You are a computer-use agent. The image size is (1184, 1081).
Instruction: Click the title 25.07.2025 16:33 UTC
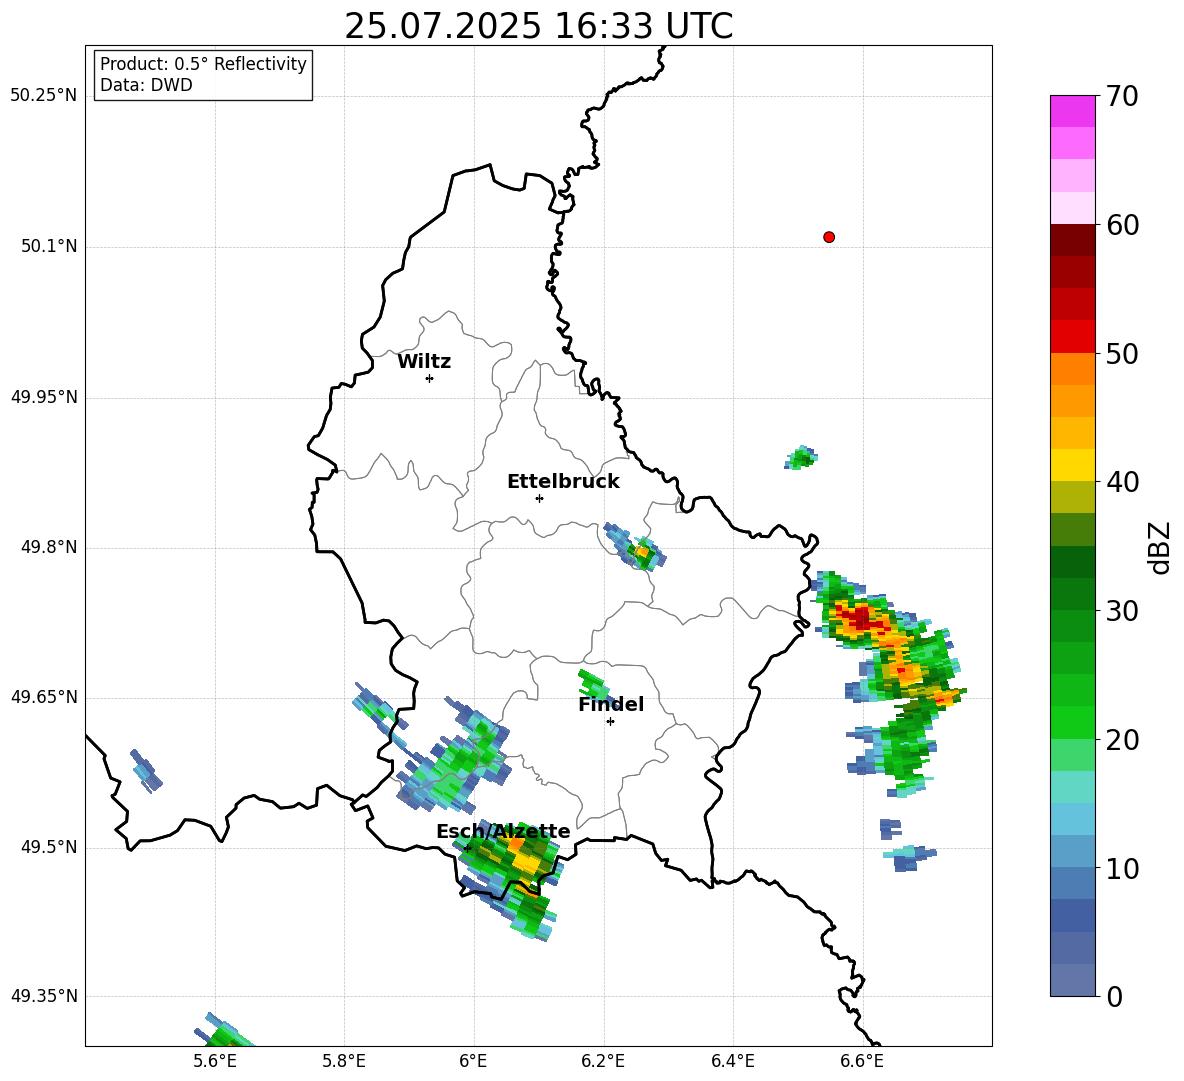pyautogui.click(x=538, y=26)
